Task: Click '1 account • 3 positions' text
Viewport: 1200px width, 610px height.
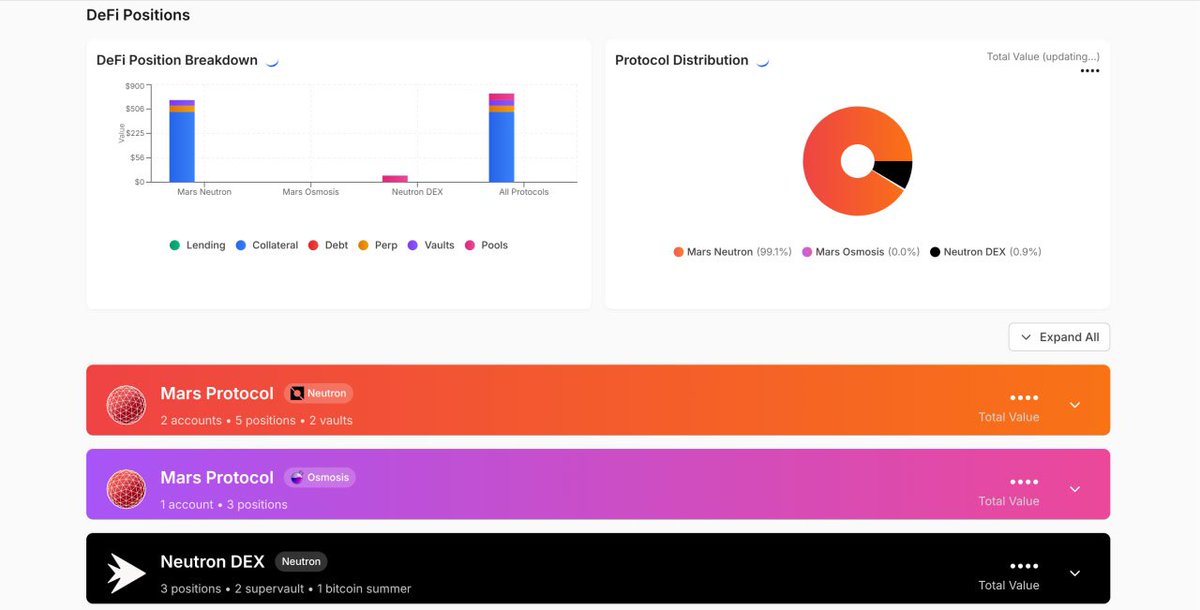Action: [x=224, y=504]
